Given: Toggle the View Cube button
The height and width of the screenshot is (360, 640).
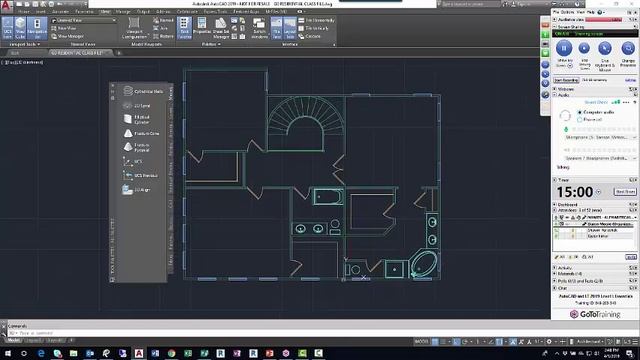Looking at the screenshot, I should tap(20, 28).
